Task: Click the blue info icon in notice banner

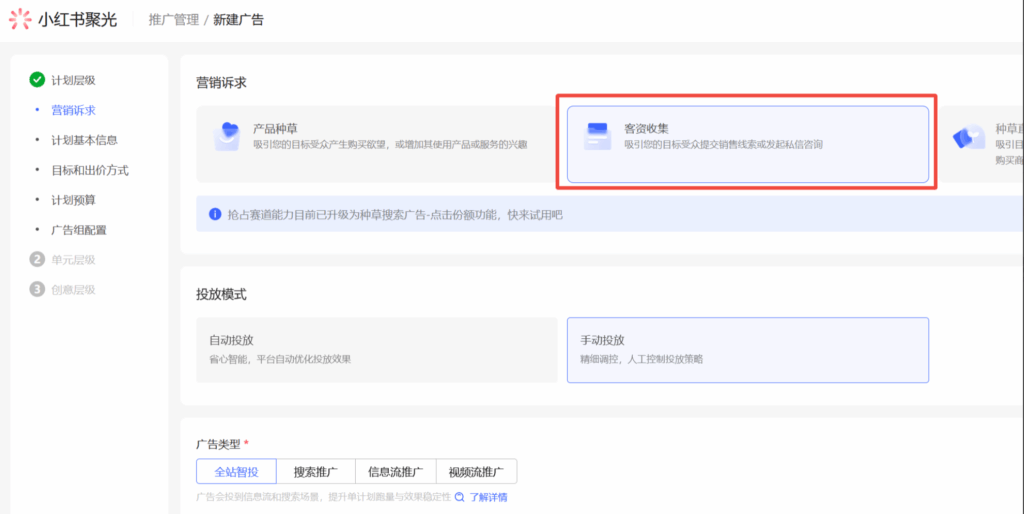Action: 214,214
